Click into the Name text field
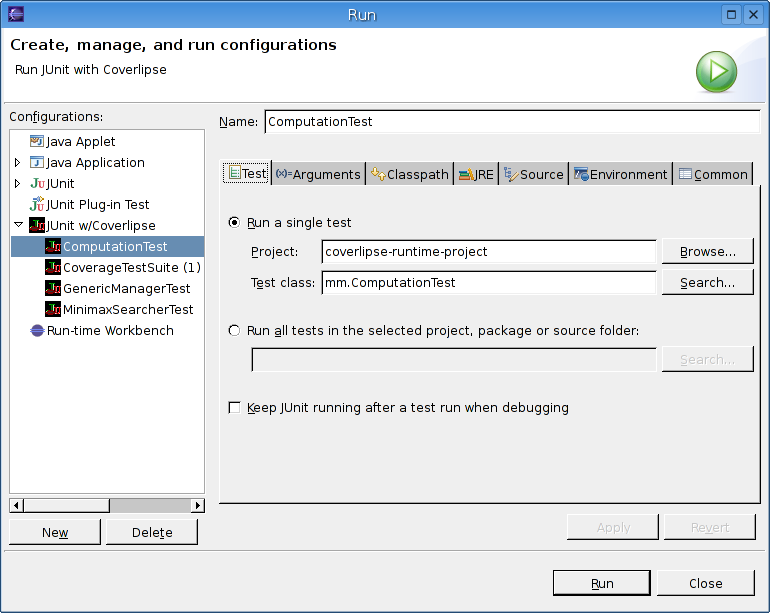 (510, 122)
